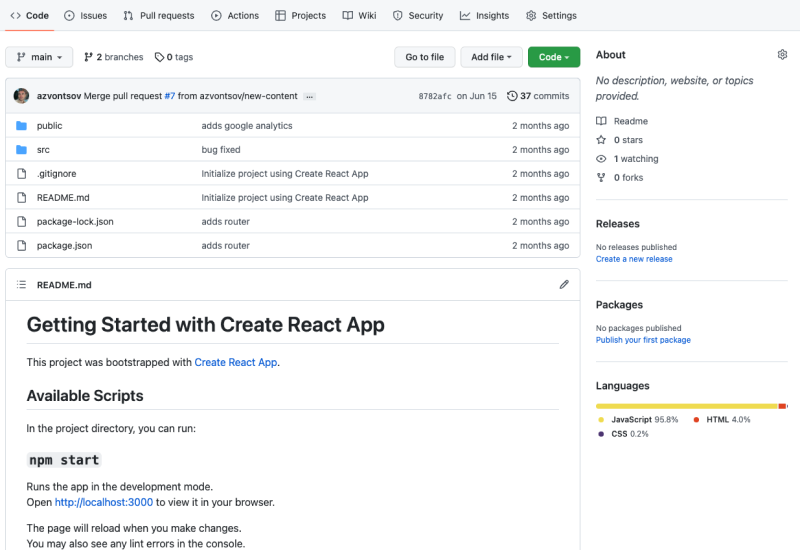Open package.json's 'adds router' commit

click(x=225, y=246)
